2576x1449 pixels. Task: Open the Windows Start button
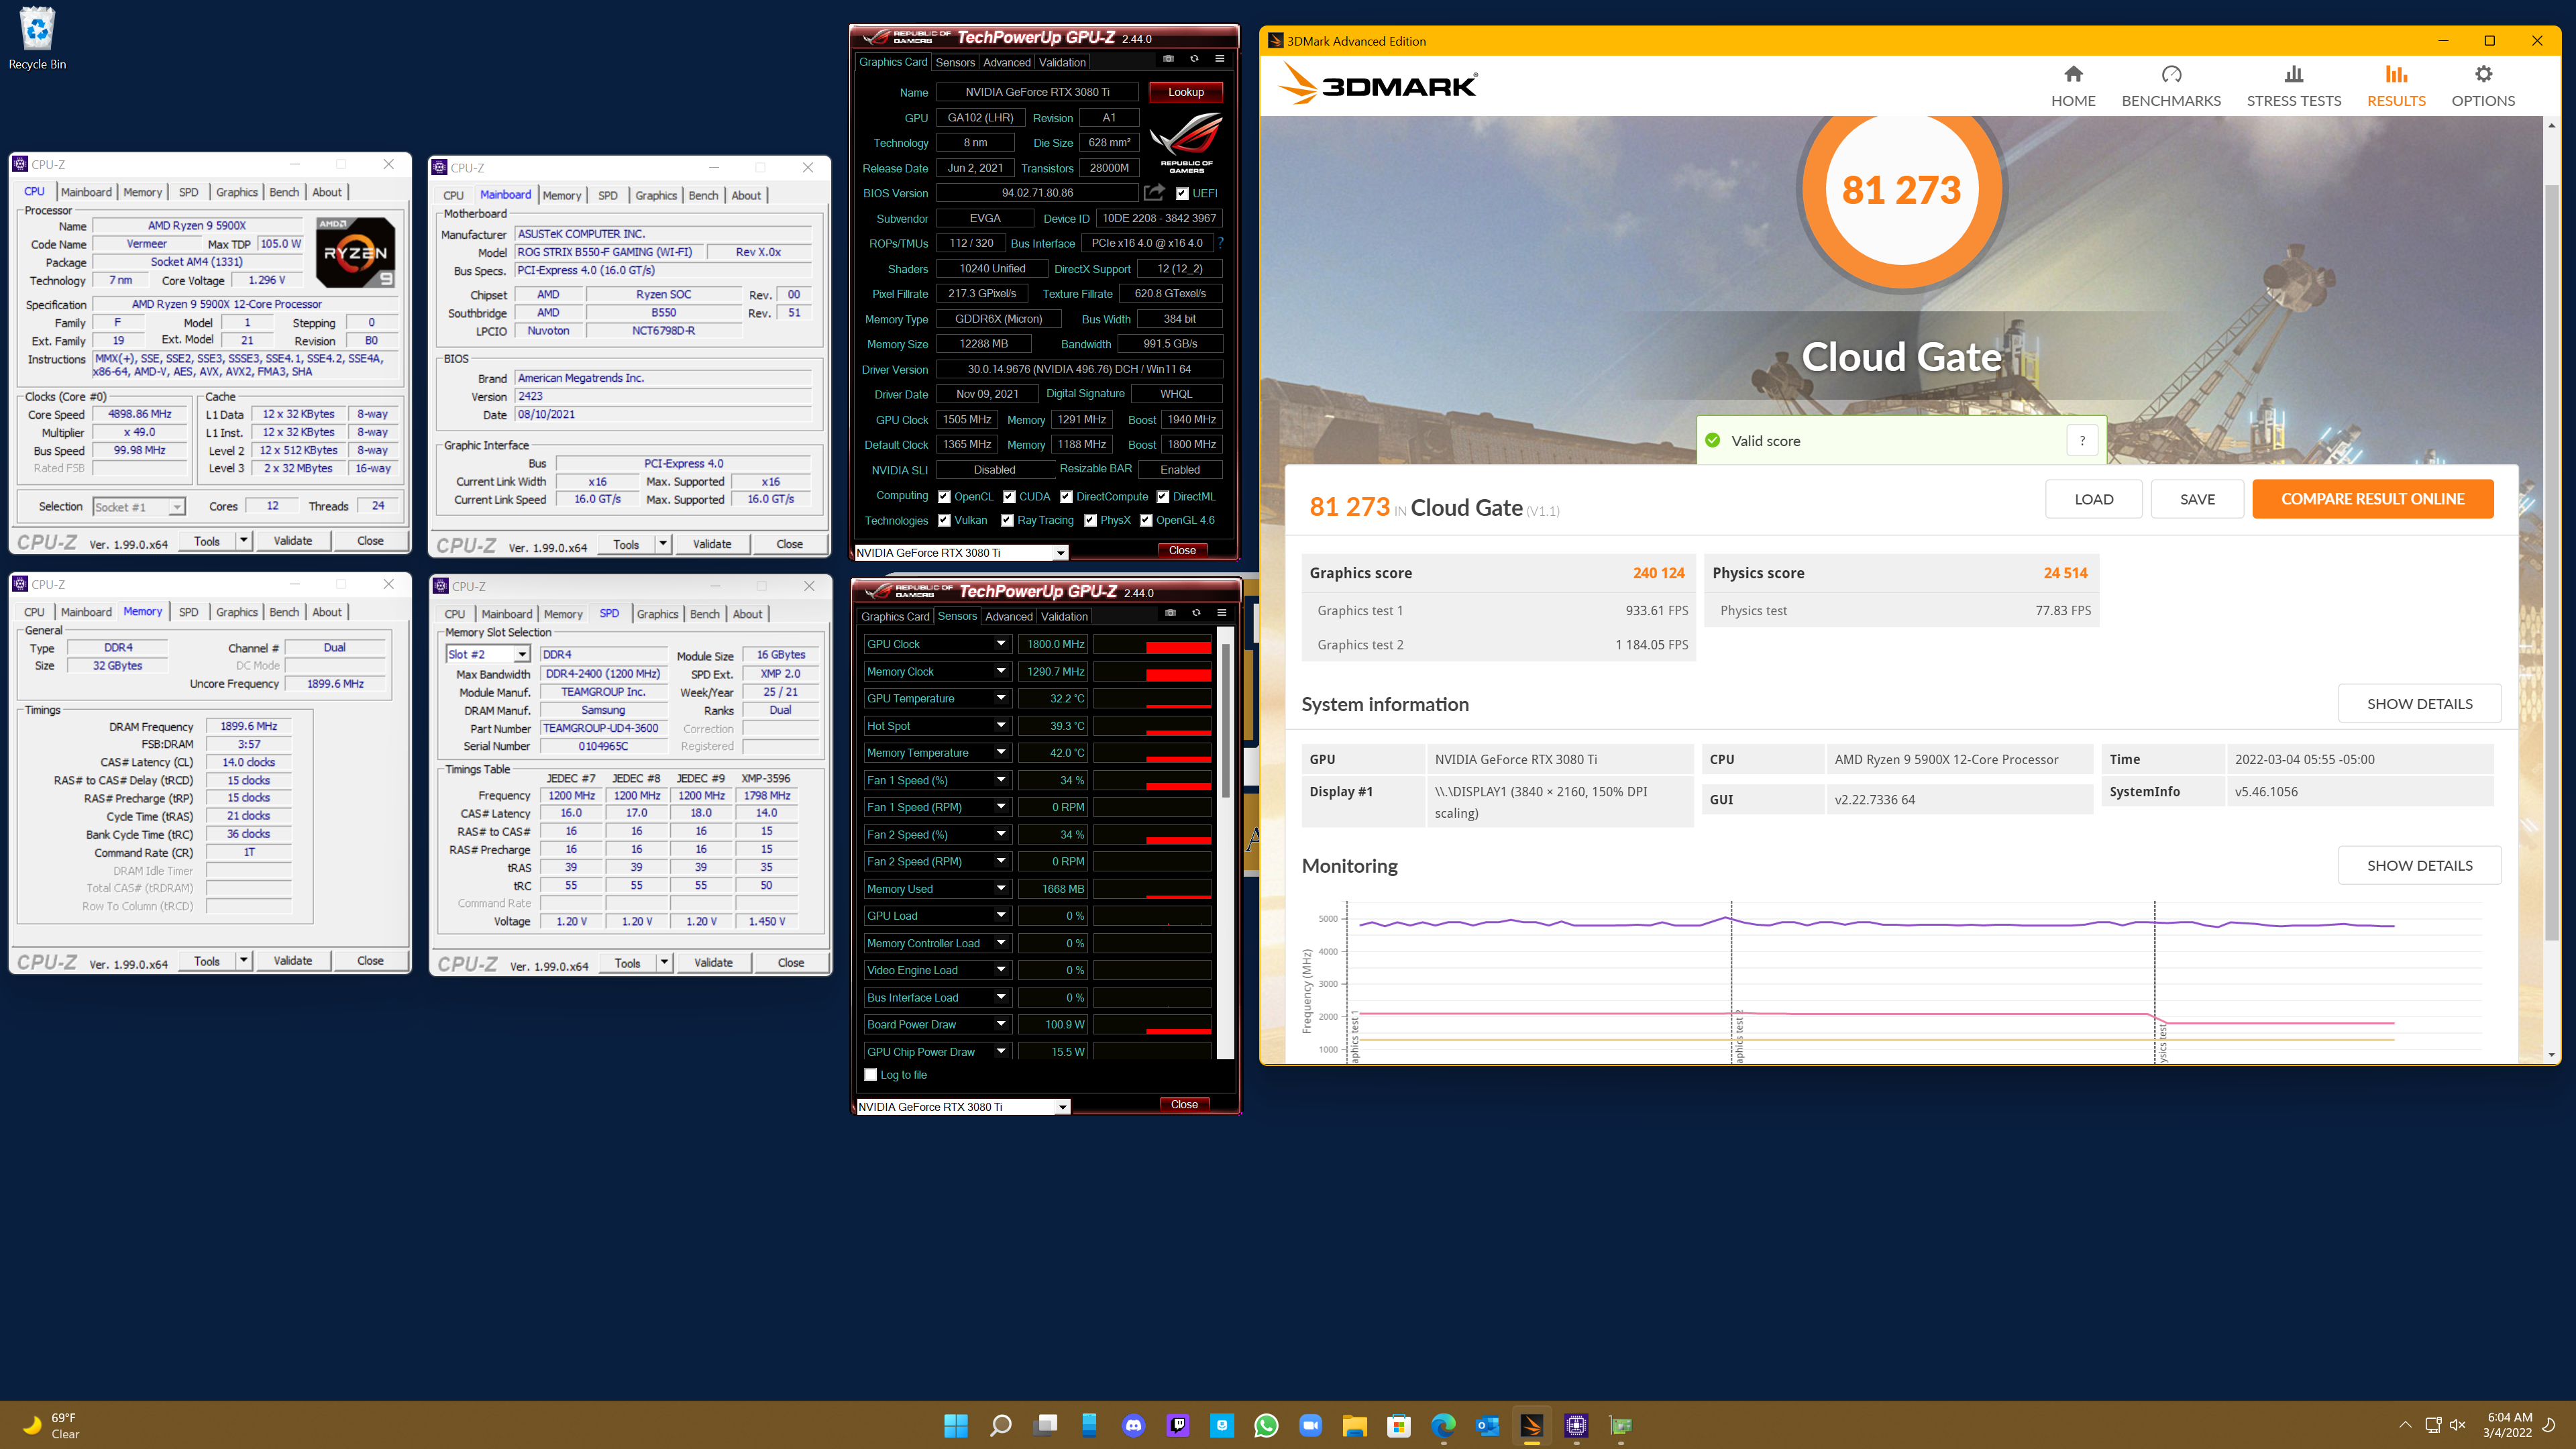956,1425
